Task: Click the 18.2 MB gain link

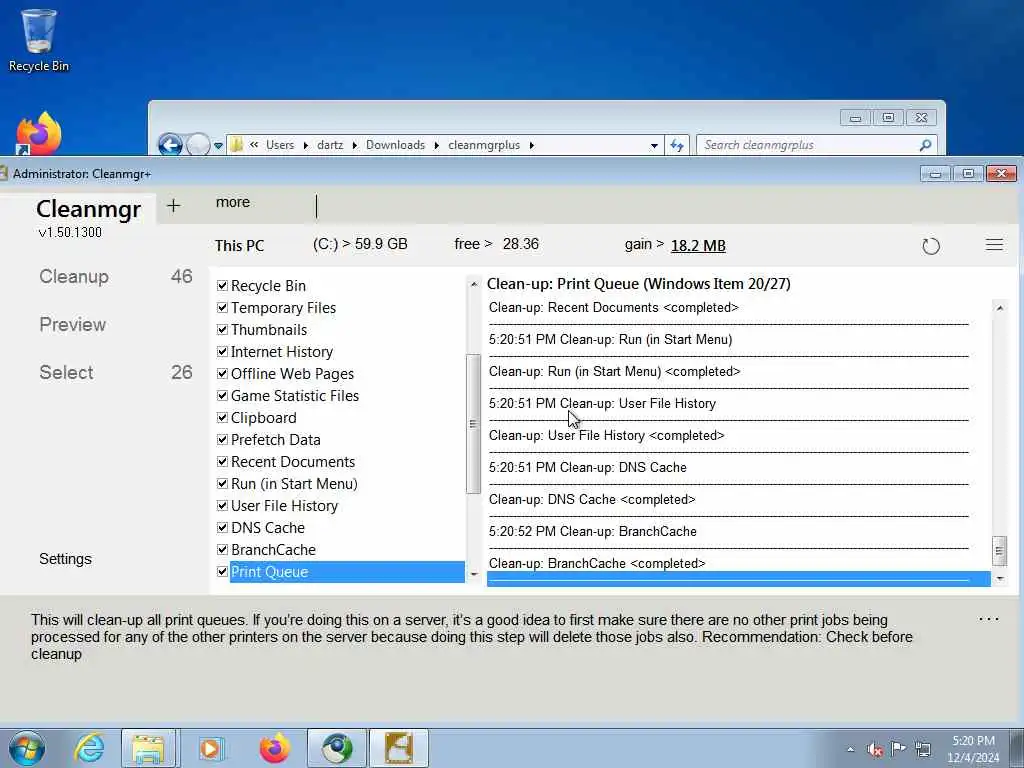Action: (x=698, y=246)
